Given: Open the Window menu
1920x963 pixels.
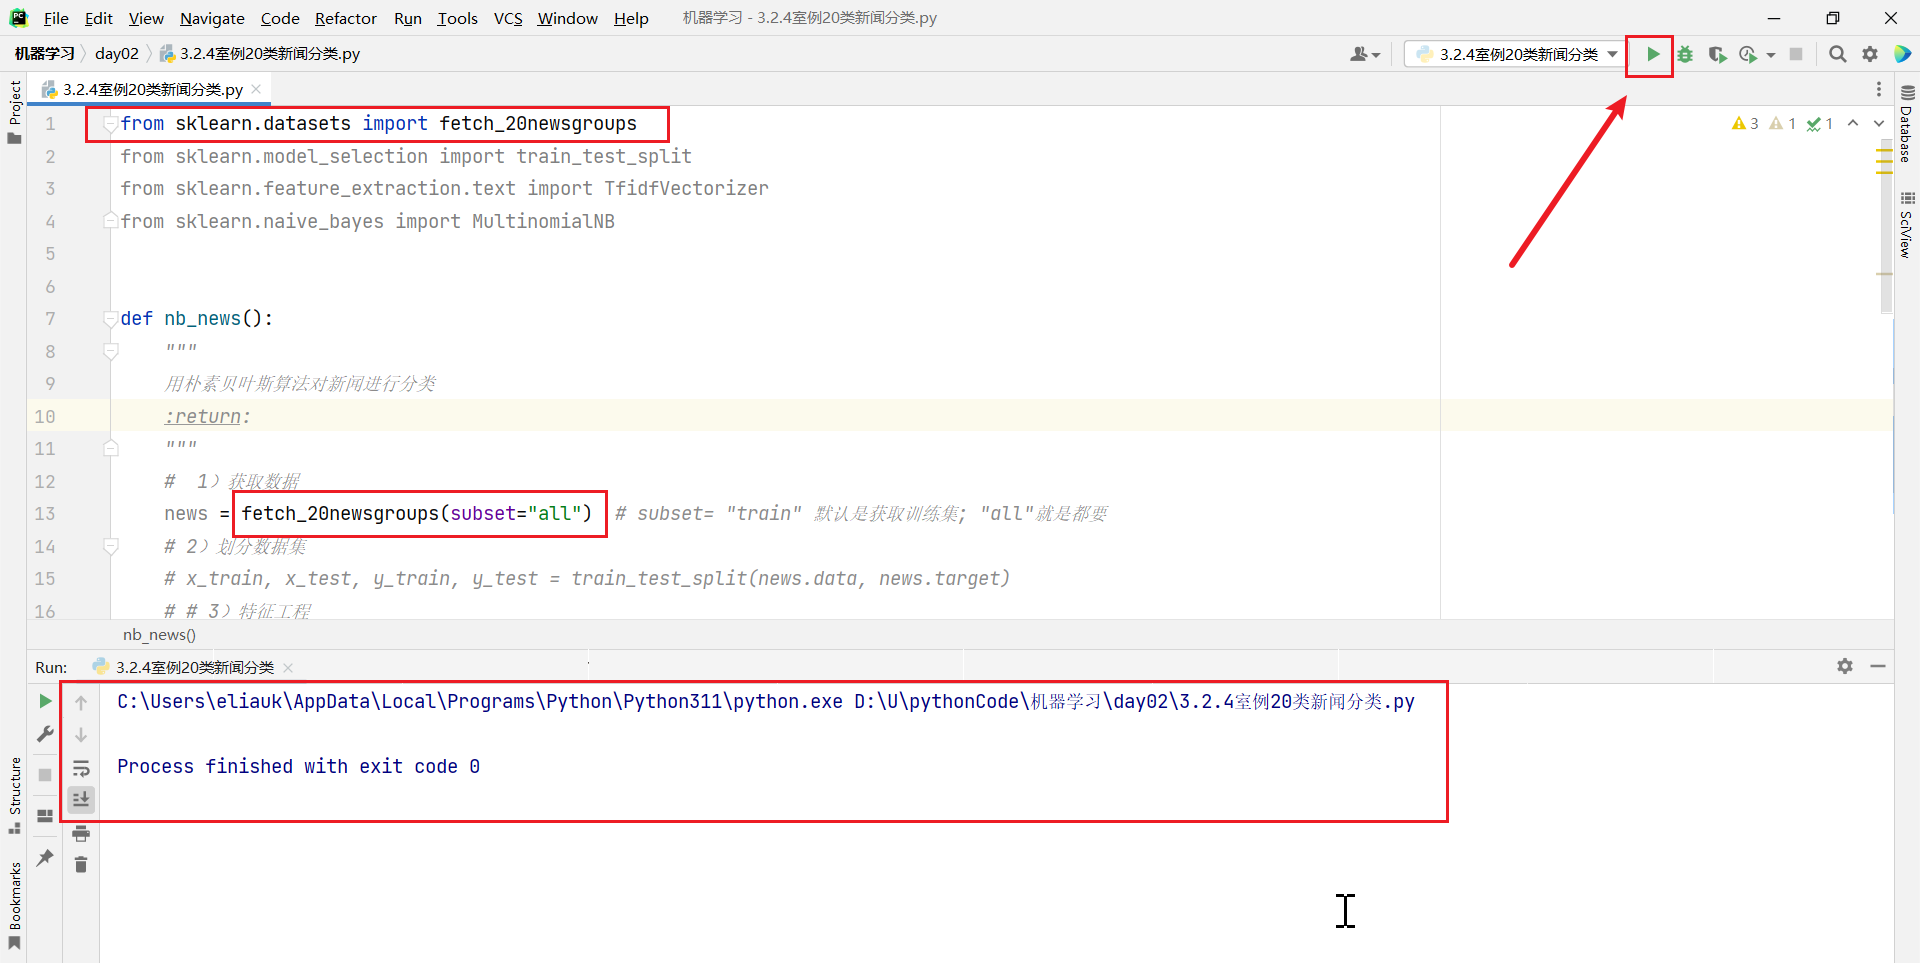Looking at the screenshot, I should click(x=567, y=18).
